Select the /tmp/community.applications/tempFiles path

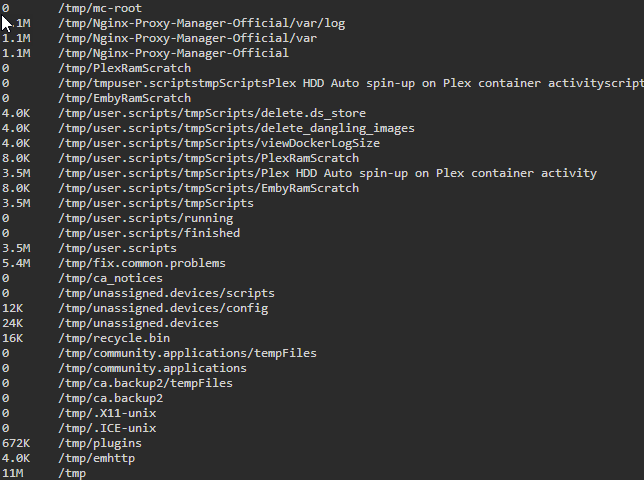(187, 353)
